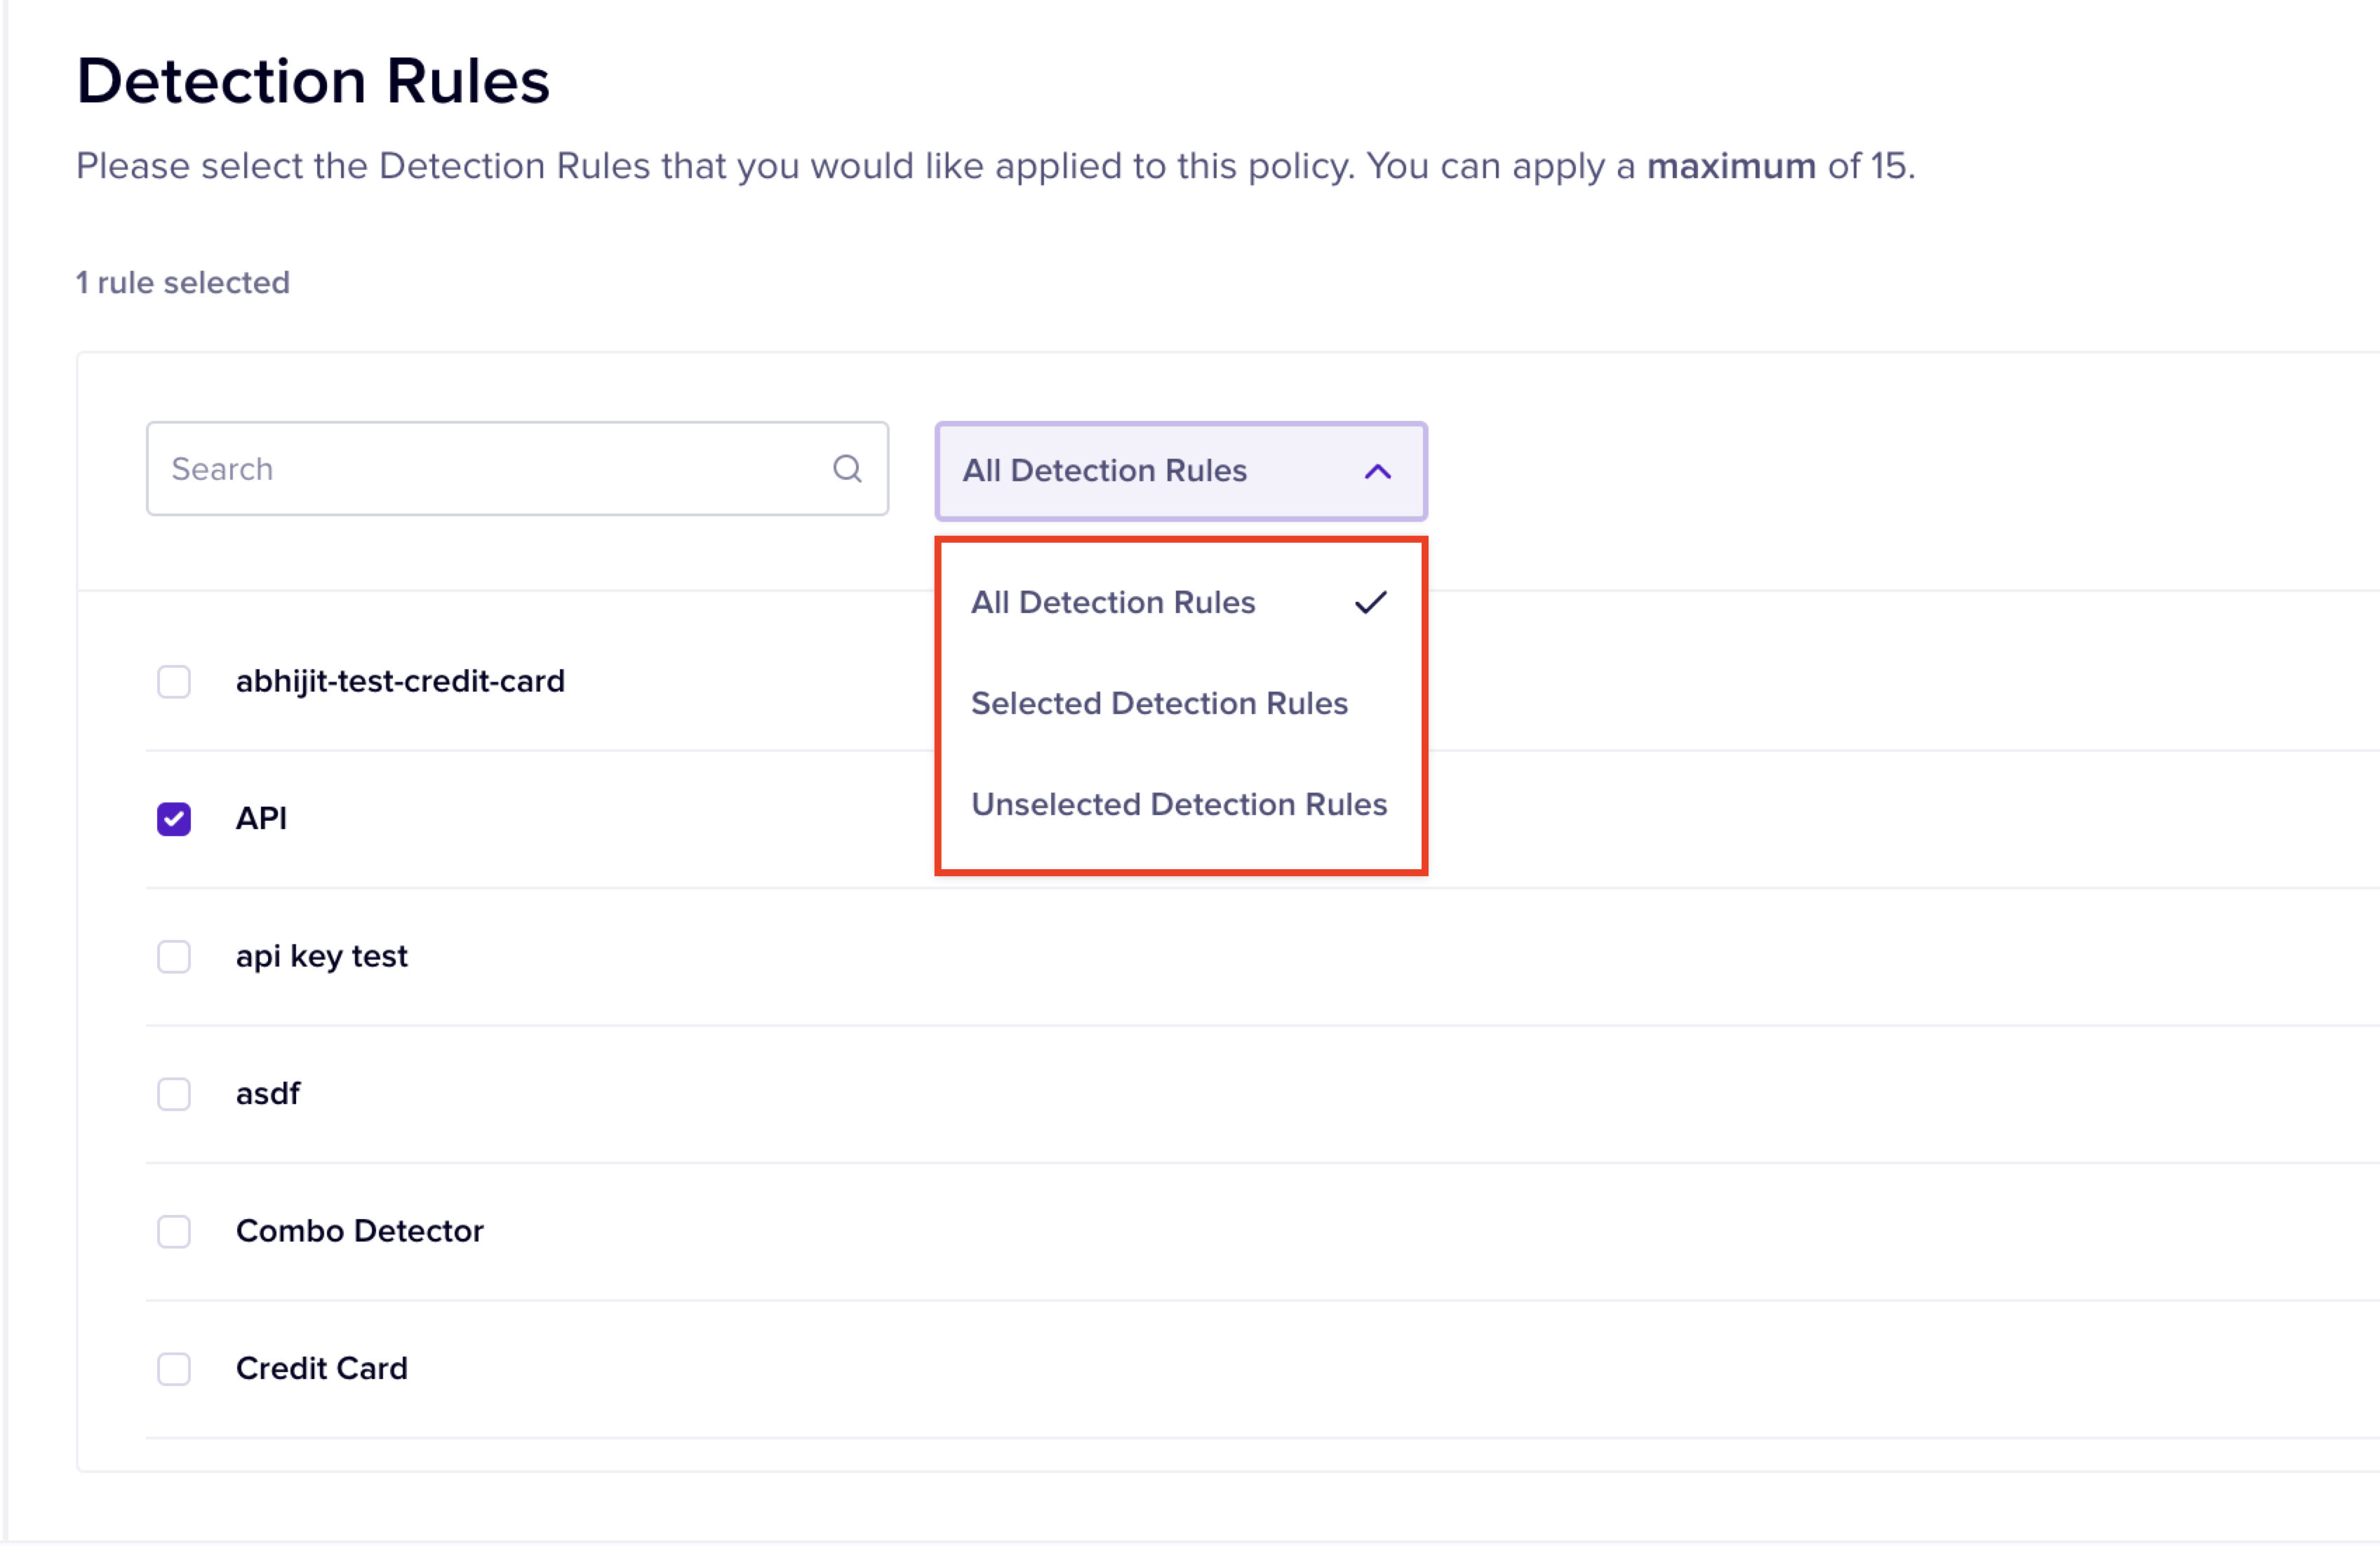Click the Credit Card rule label
The image size is (2380, 1546).
pyautogui.click(x=321, y=1369)
